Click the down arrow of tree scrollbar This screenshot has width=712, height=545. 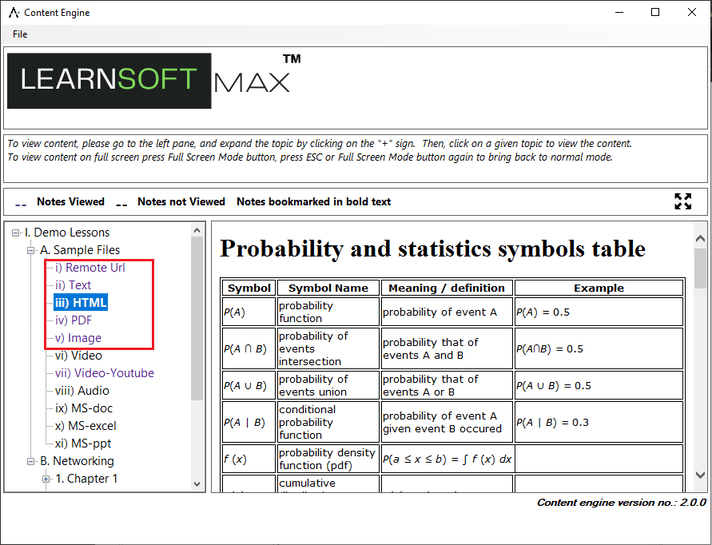point(197,483)
